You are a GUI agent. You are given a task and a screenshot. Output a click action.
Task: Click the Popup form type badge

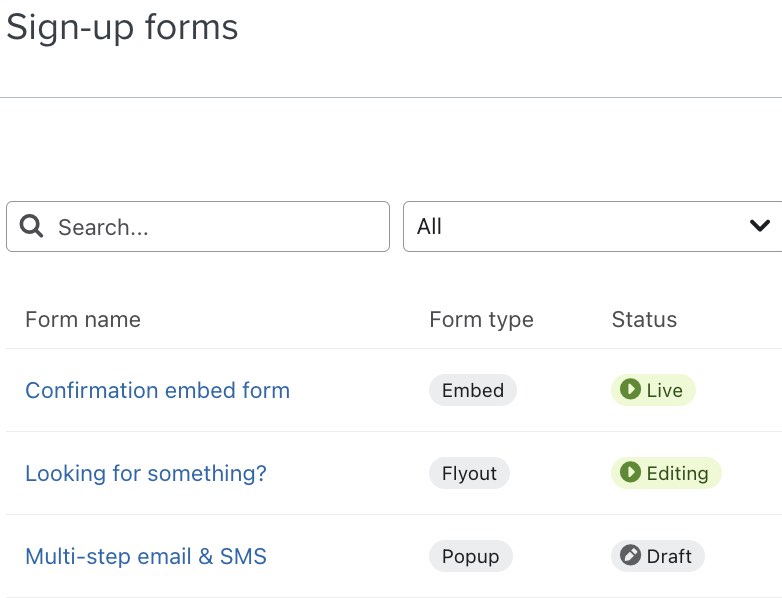pos(470,556)
